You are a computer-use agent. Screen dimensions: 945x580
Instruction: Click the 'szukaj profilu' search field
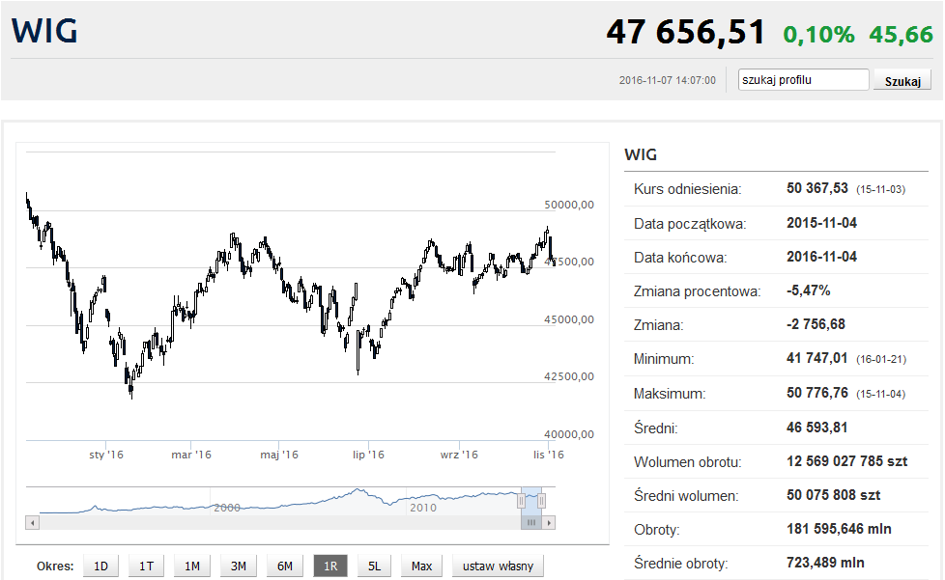(x=803, y=80)
